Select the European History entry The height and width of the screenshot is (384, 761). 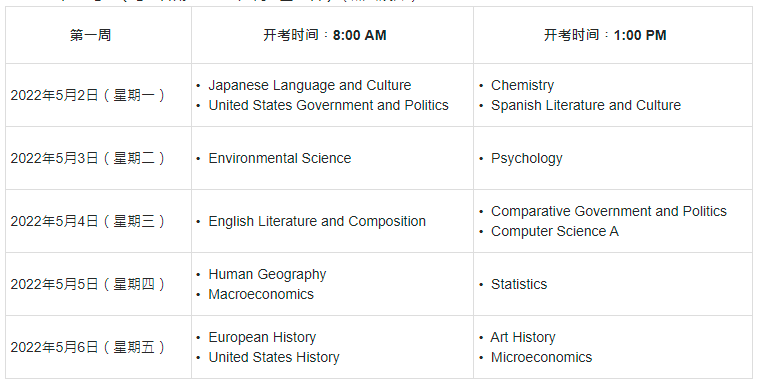point(262,337)
